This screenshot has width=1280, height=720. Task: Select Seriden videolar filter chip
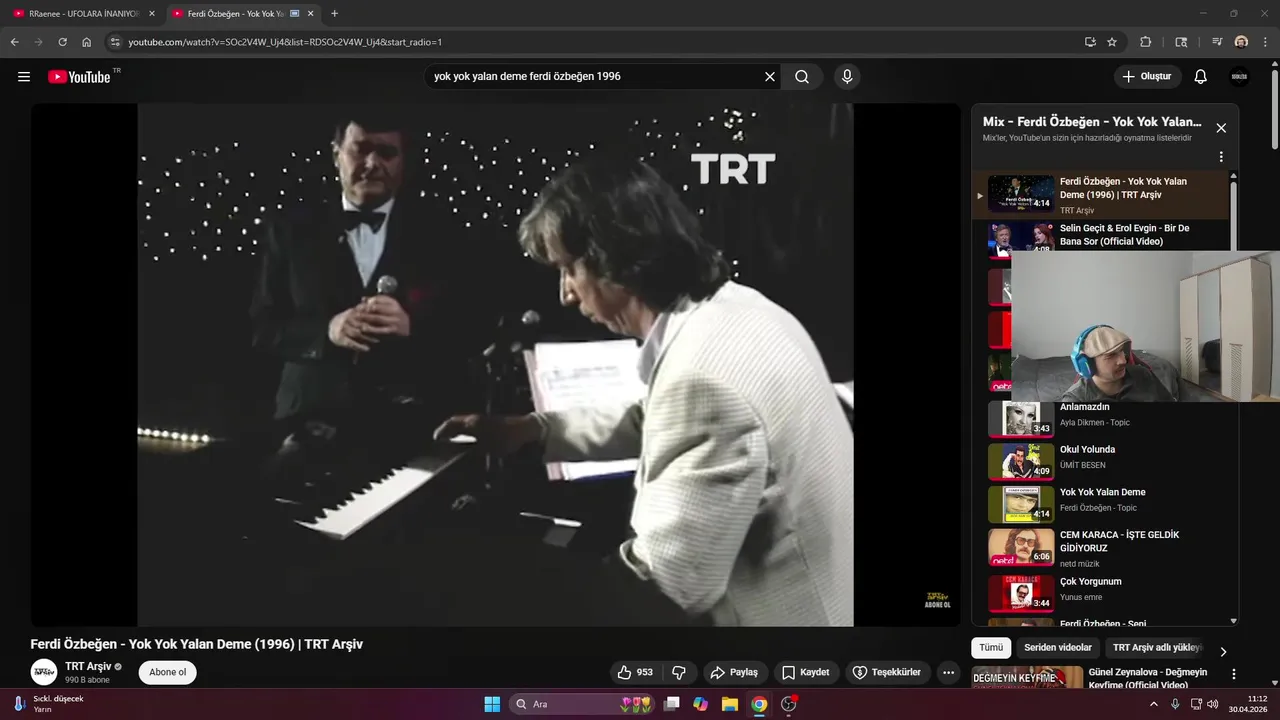(1058, 647)
